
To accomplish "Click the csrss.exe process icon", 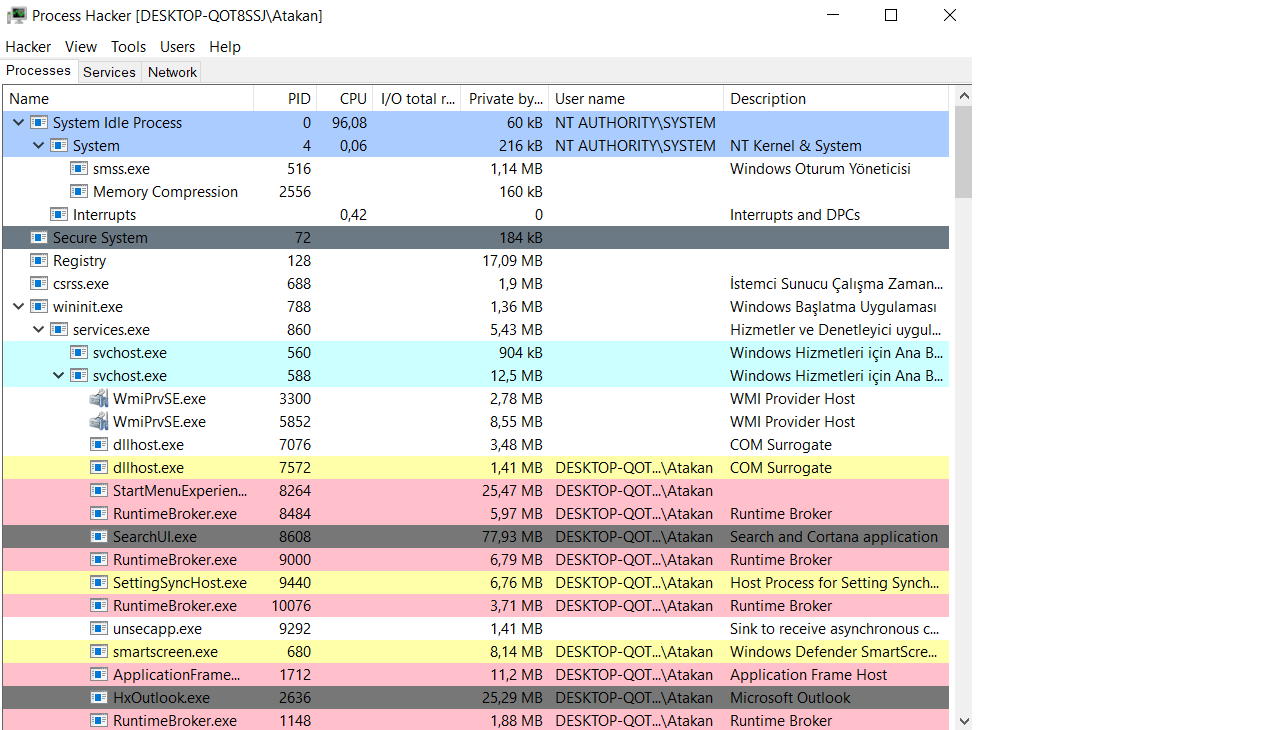I will coord(39,284).
